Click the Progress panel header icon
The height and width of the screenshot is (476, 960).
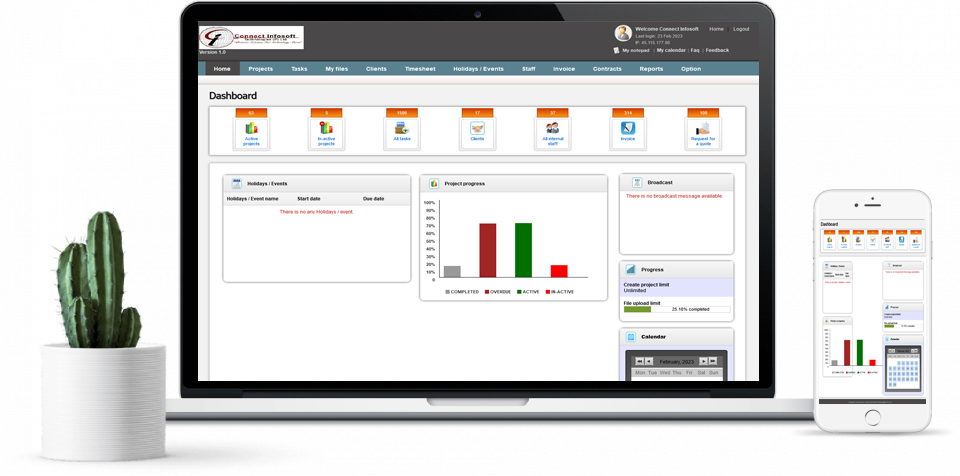tap(631, 269)
